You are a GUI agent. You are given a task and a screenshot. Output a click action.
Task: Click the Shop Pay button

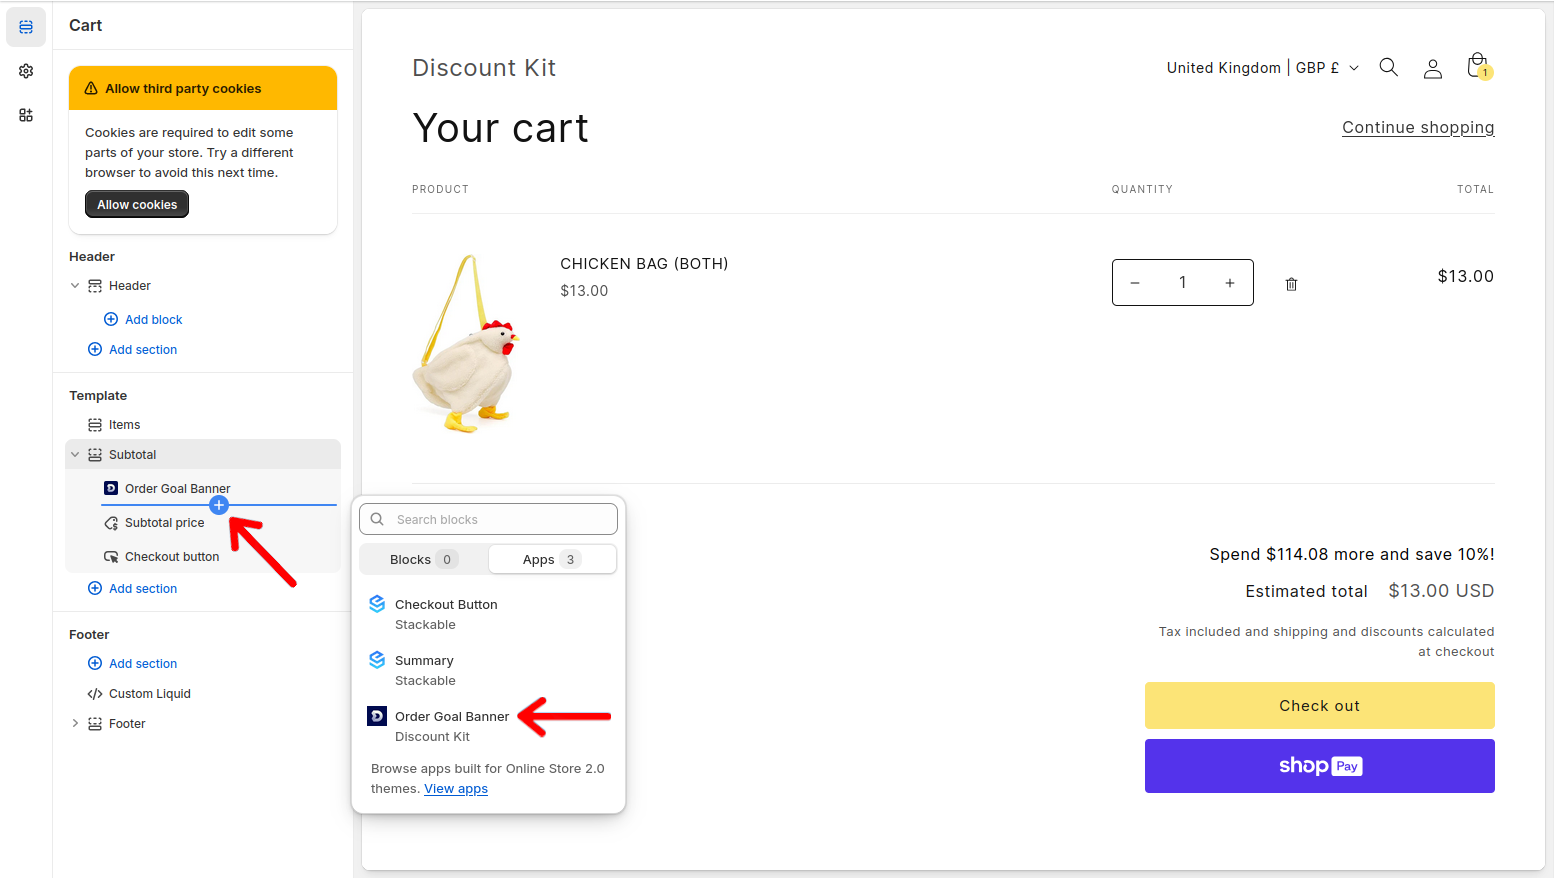pos(1319,765)
